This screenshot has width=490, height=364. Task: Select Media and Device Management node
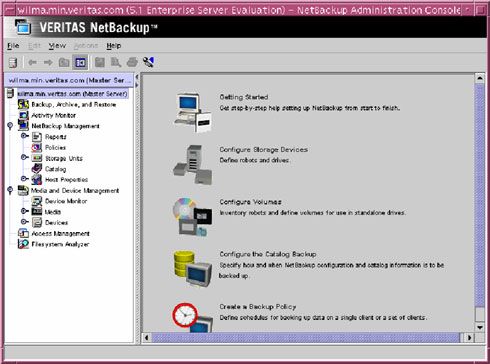[75, 191]
